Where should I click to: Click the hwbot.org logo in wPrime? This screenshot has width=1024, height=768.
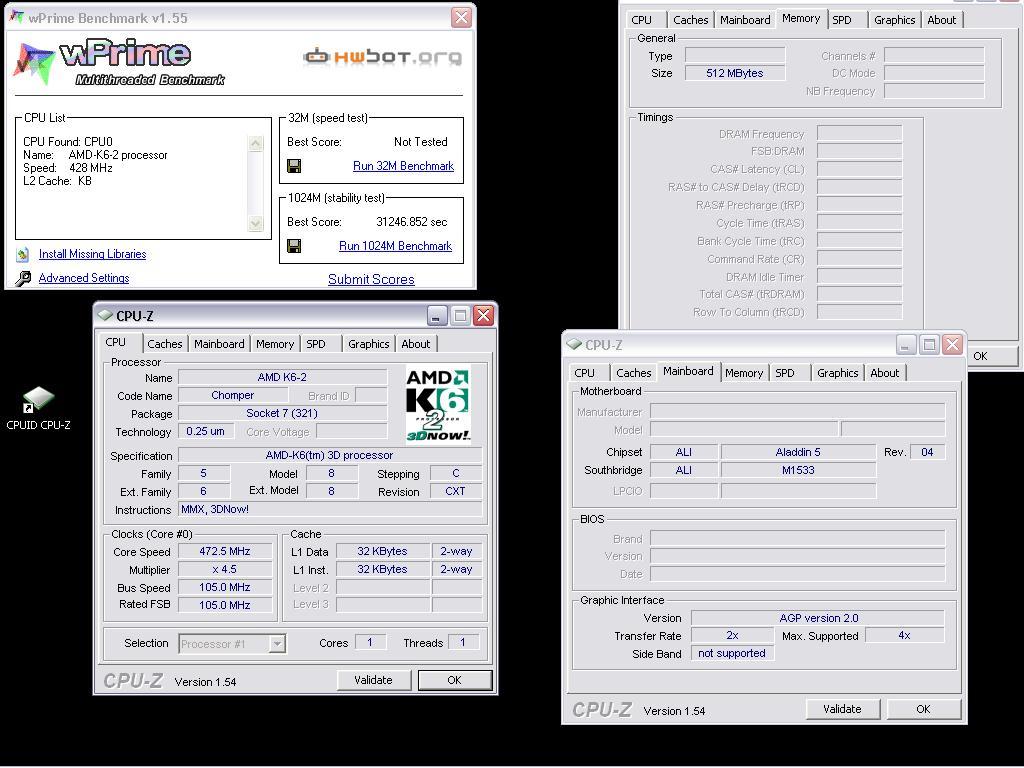[x=383, y=57]
